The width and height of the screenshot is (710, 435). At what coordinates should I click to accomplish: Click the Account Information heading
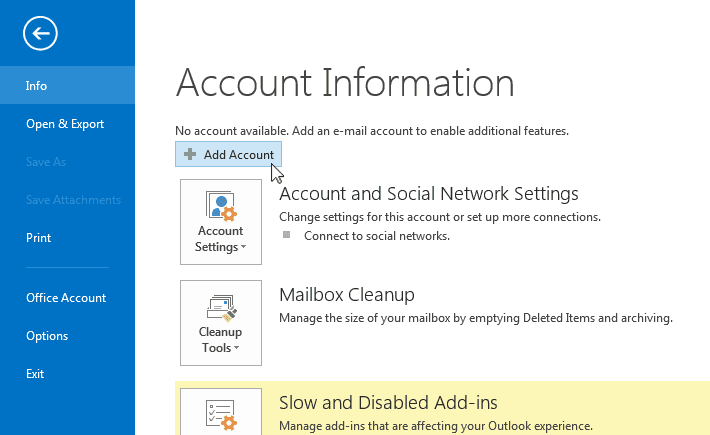tap(345, 83)
